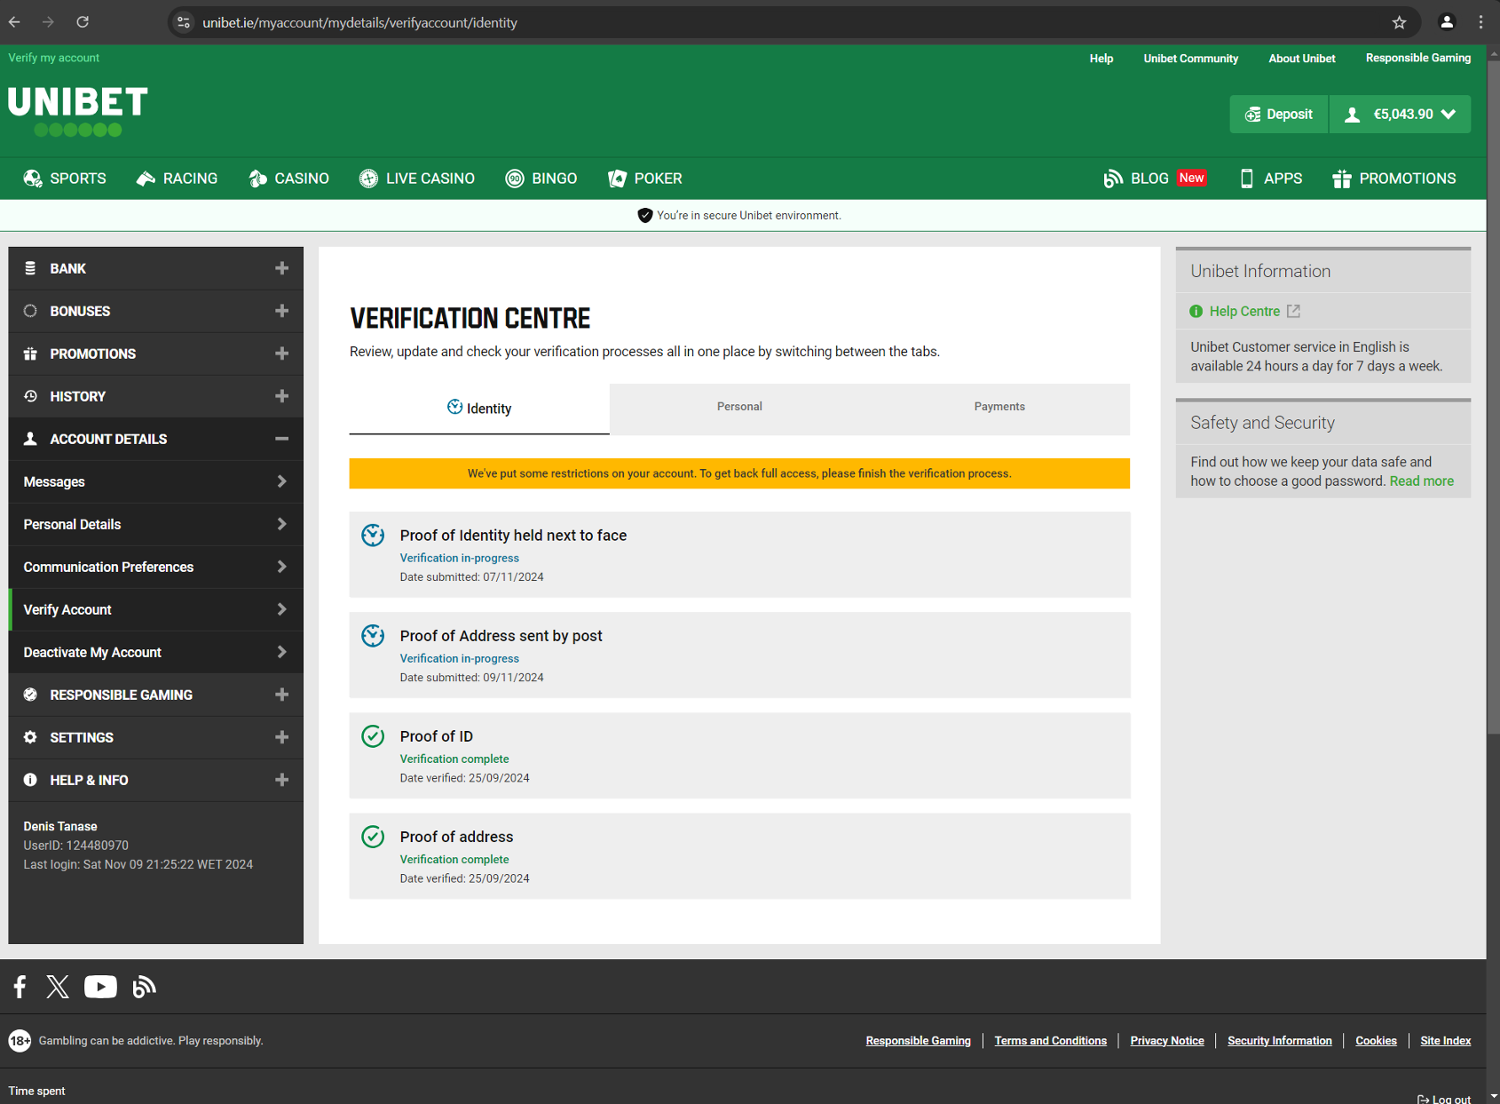Image resolution: width=1500 pixels, height=1104 pixels.
Task: Click the browser back arrow
Action: point(14,22)
